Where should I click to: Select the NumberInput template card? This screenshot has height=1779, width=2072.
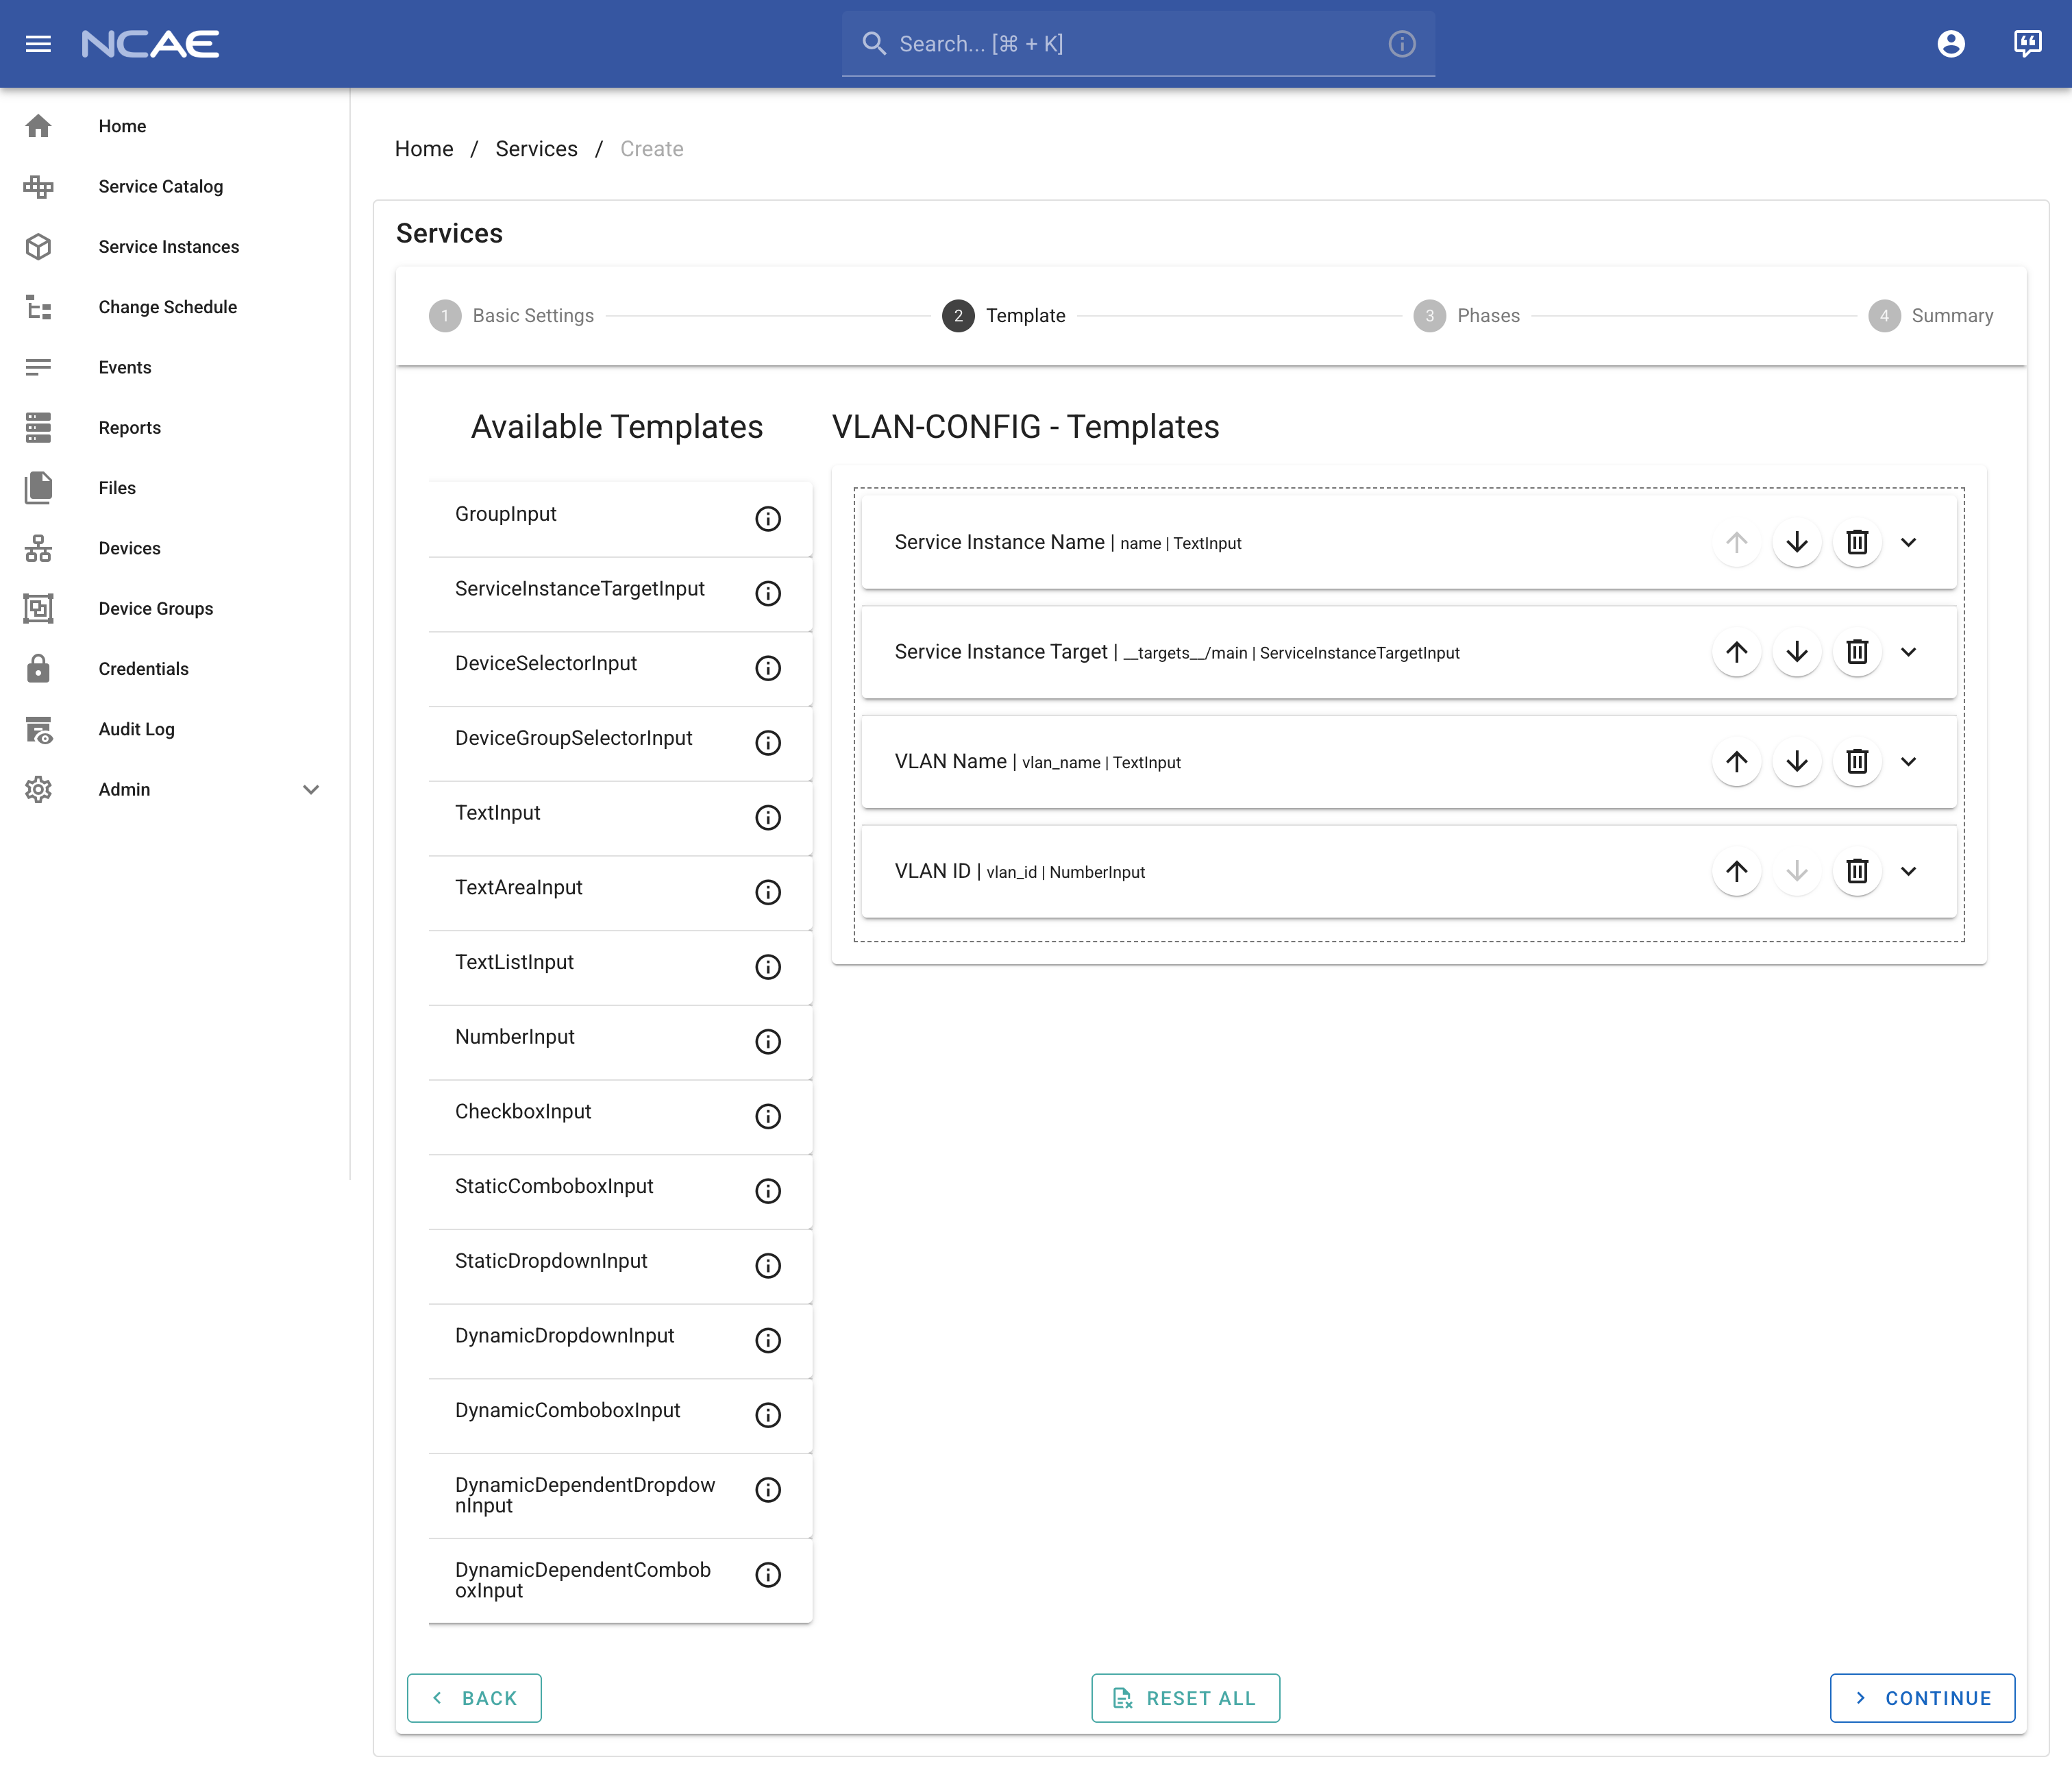(x=620, y=1042)
